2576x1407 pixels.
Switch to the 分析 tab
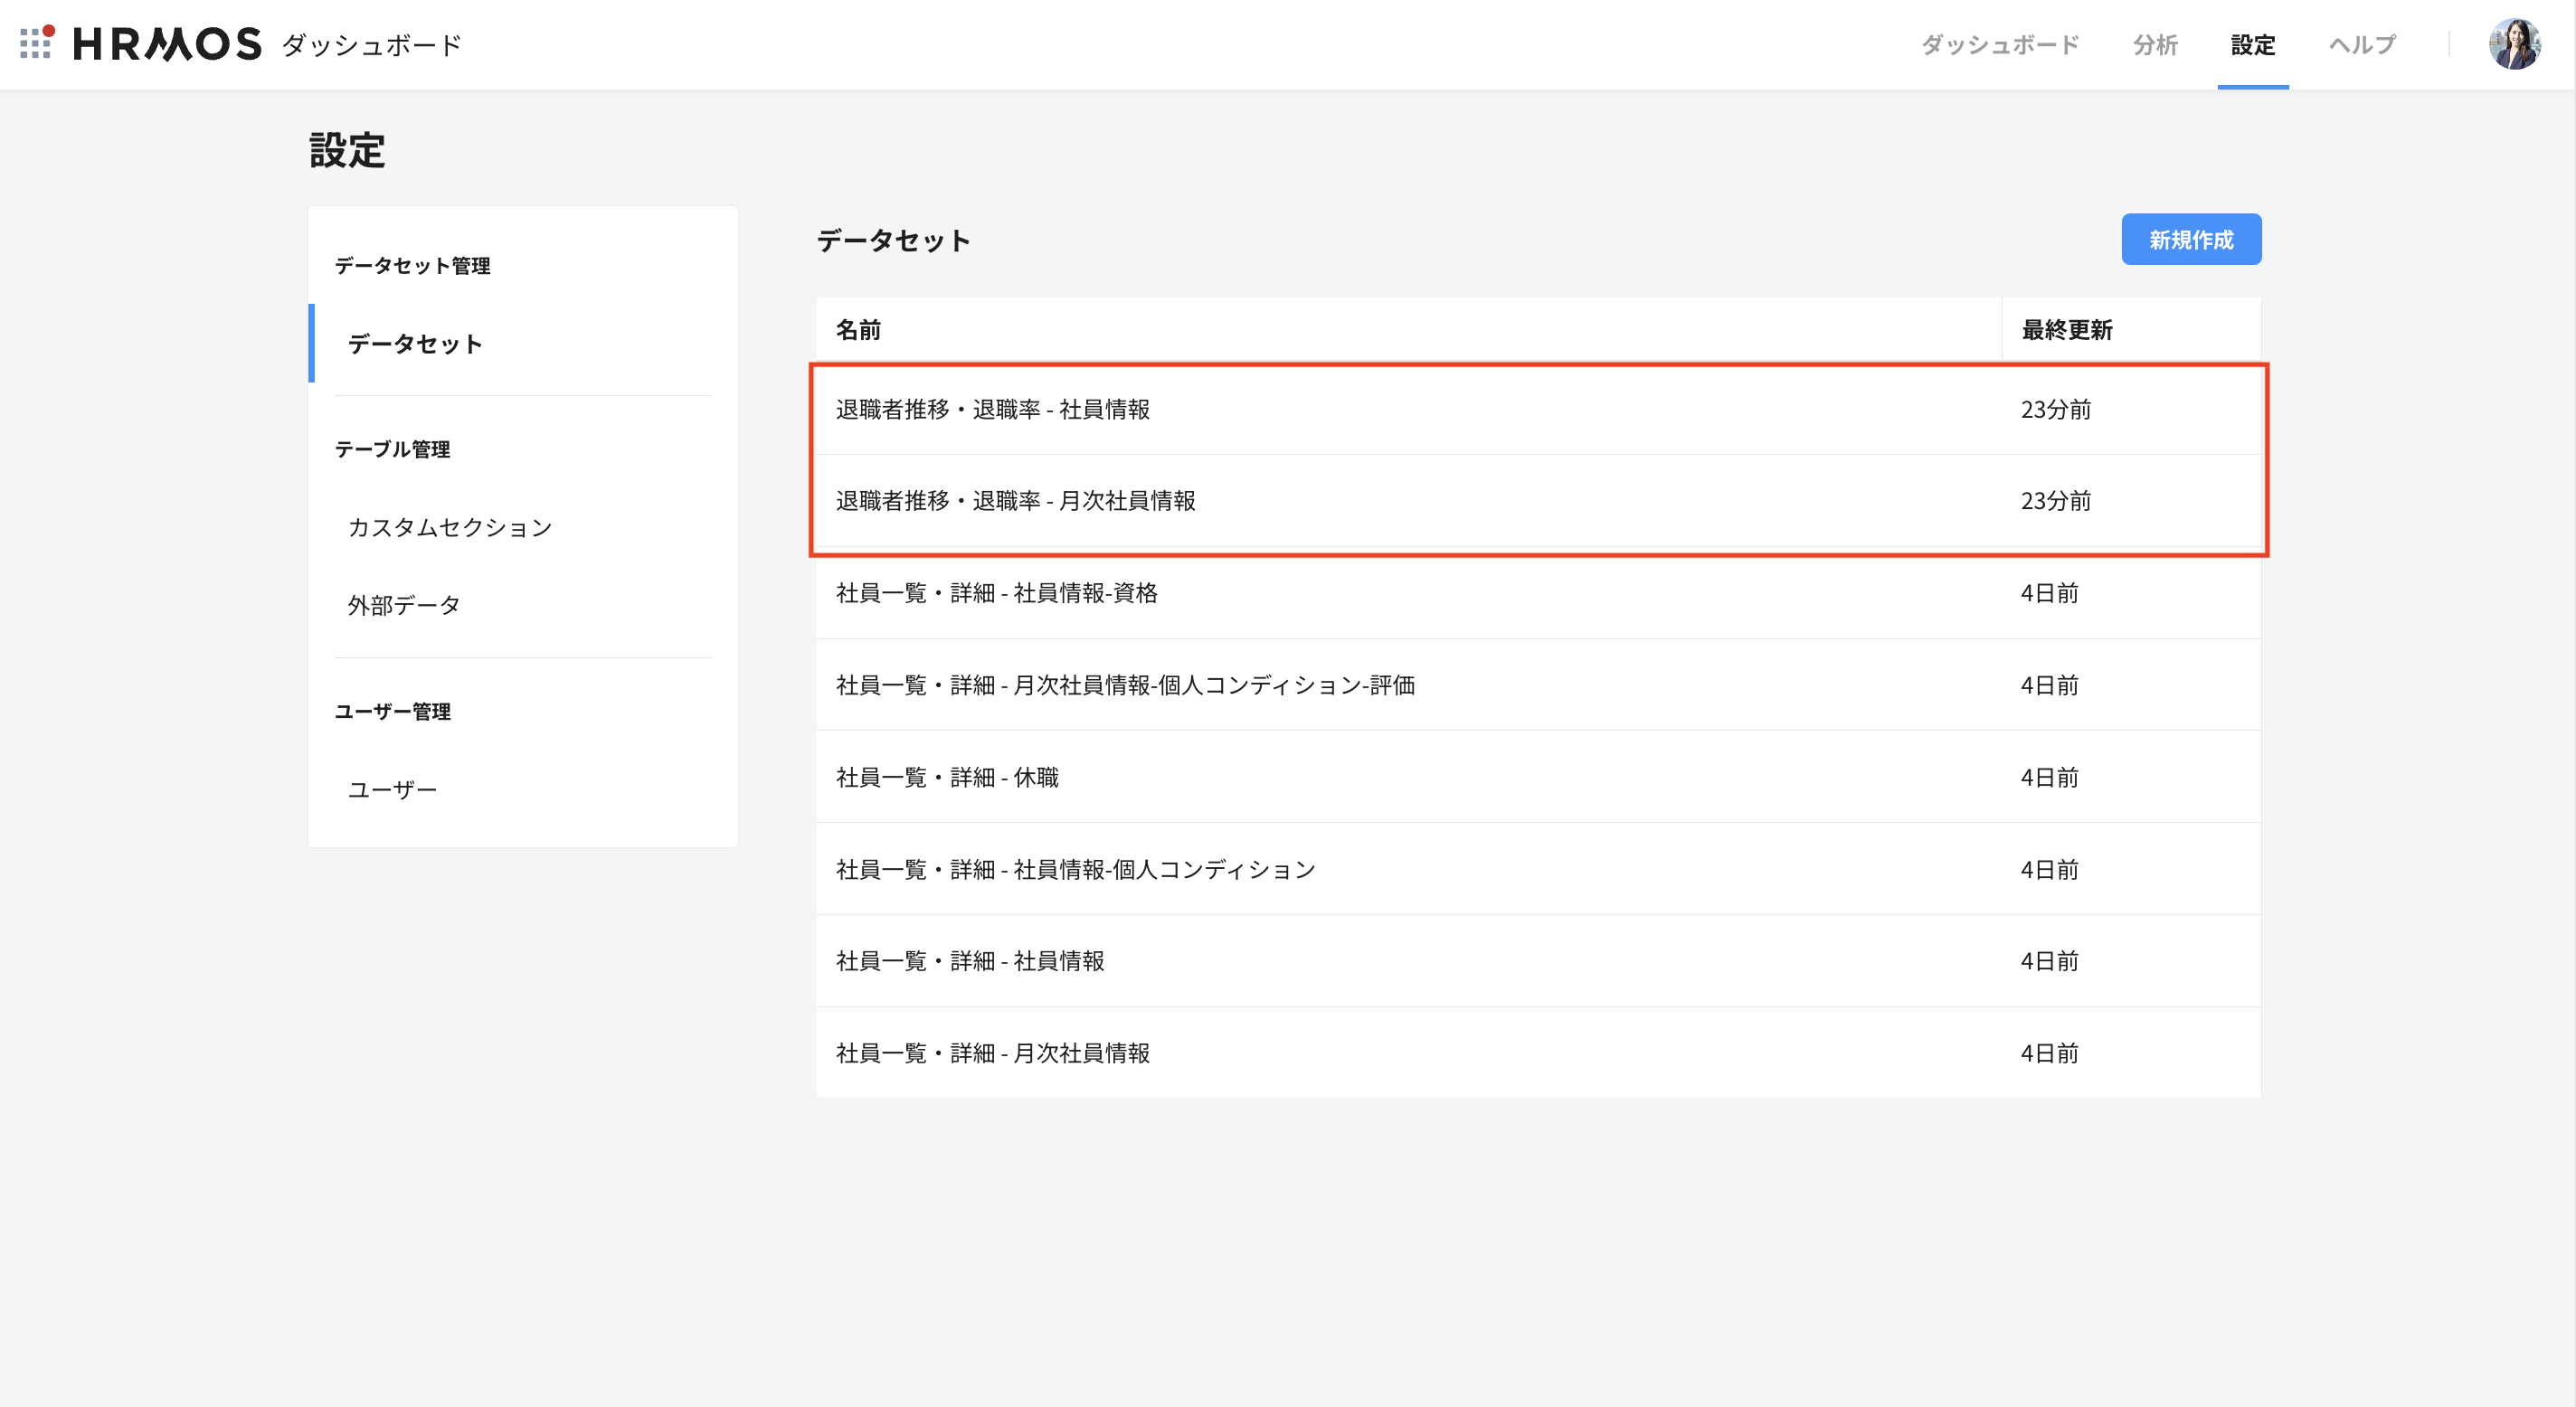point(2155,44)
